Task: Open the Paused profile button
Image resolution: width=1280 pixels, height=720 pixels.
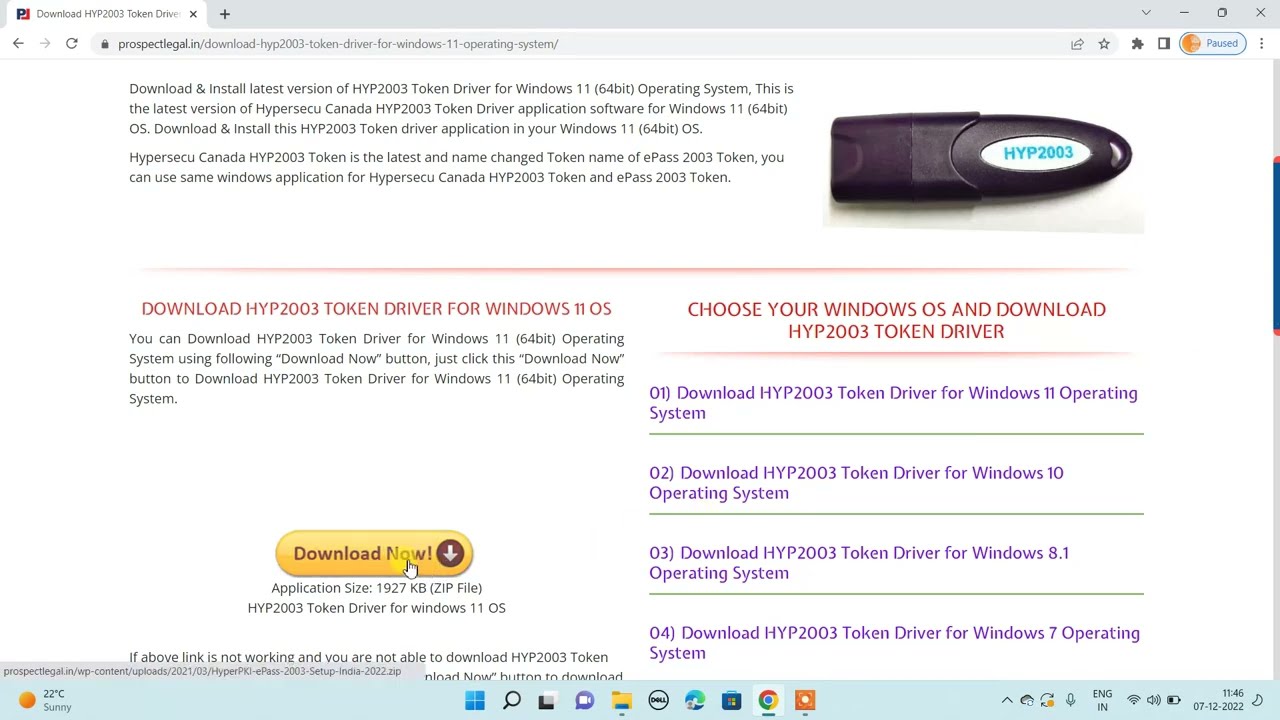Action: click(x=1212, y=44)
